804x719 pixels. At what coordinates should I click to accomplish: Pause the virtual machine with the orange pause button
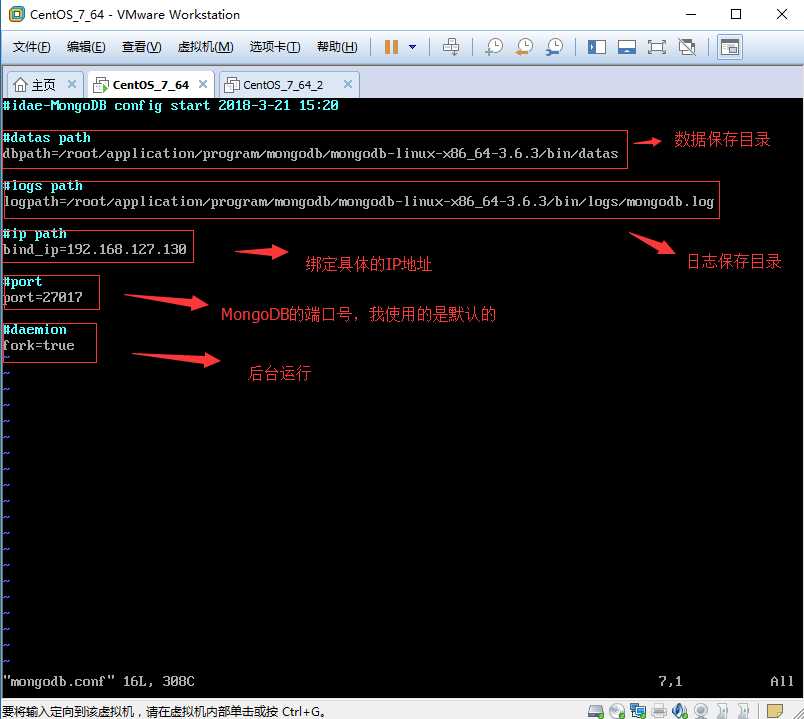coord(391,47)
